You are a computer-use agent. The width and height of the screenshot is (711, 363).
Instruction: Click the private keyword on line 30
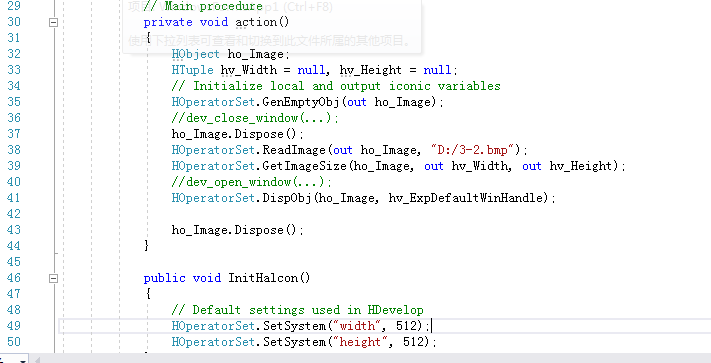coord(168,22)
